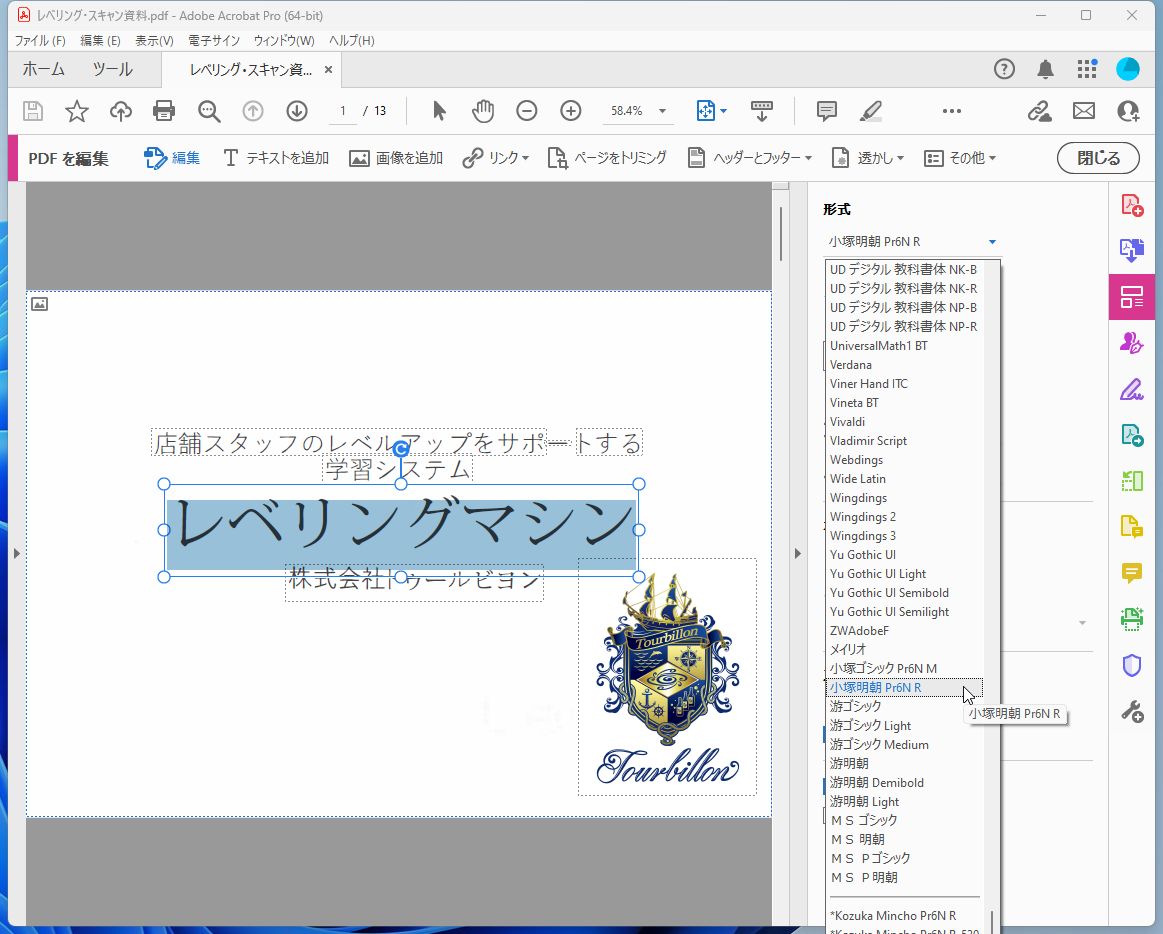Select the Tourbillon logo image
Screen dimensions: 1163x934
[668, 677]
